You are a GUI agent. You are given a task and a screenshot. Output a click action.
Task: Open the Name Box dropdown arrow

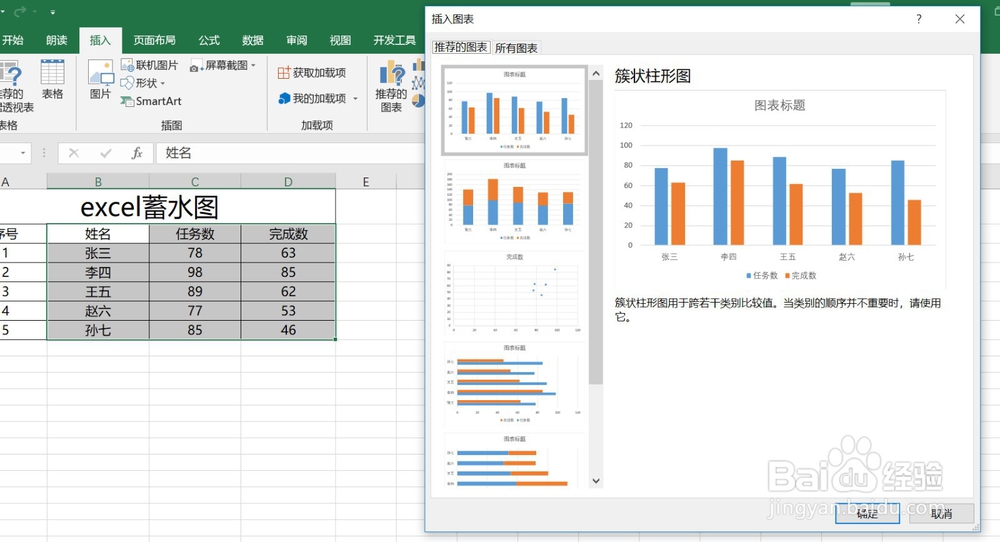point(23,153)
